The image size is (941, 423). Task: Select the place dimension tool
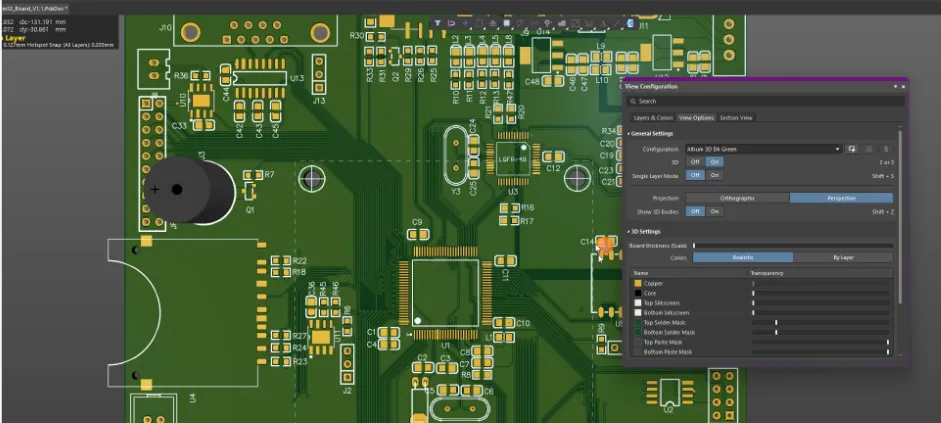click(x=589, y=23)
